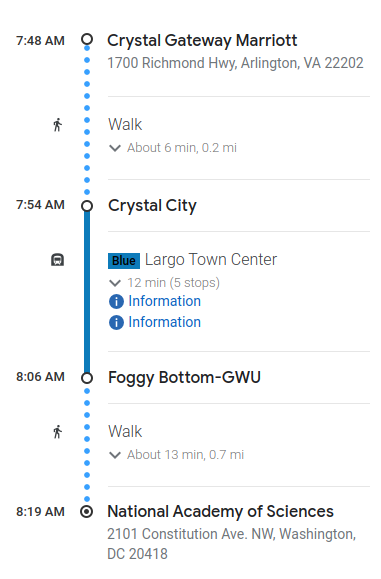Click the Blue line color badge

[x=124, y=261]
